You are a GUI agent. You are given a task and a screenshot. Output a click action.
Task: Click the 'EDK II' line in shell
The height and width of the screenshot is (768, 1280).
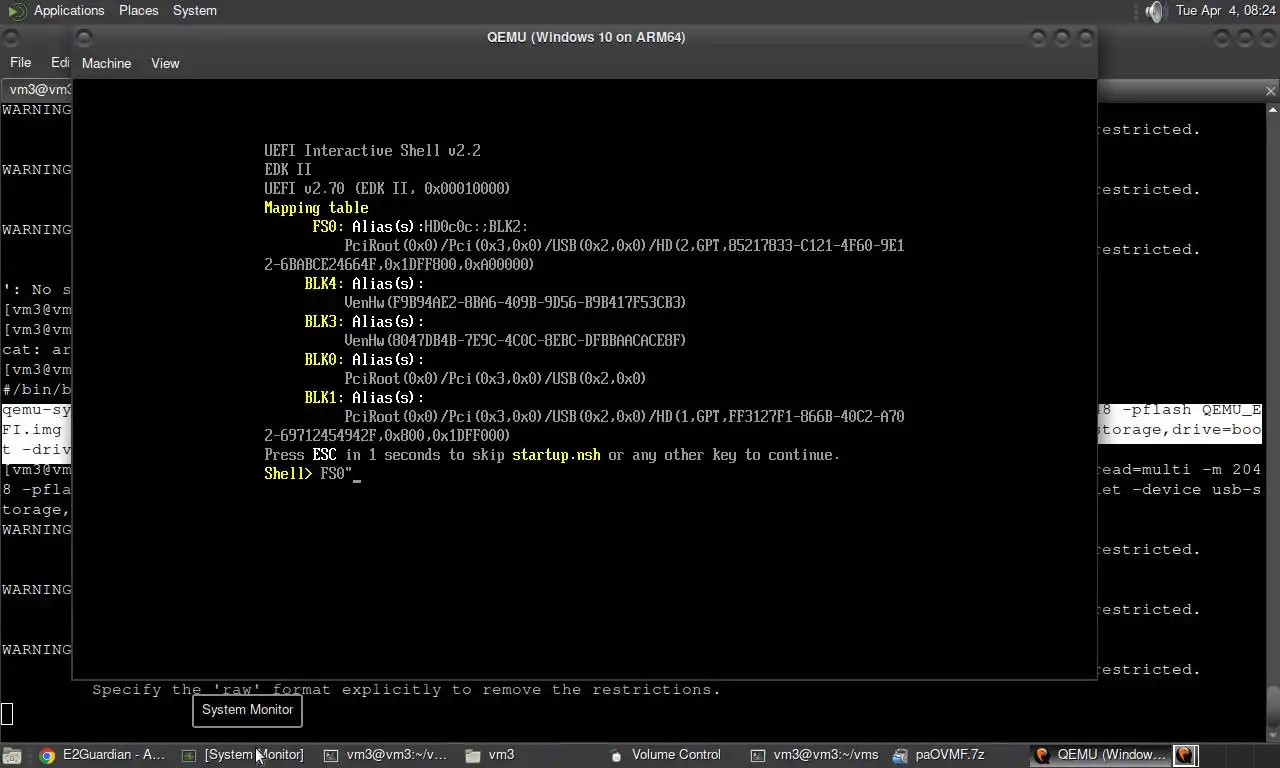coord(288,170)
